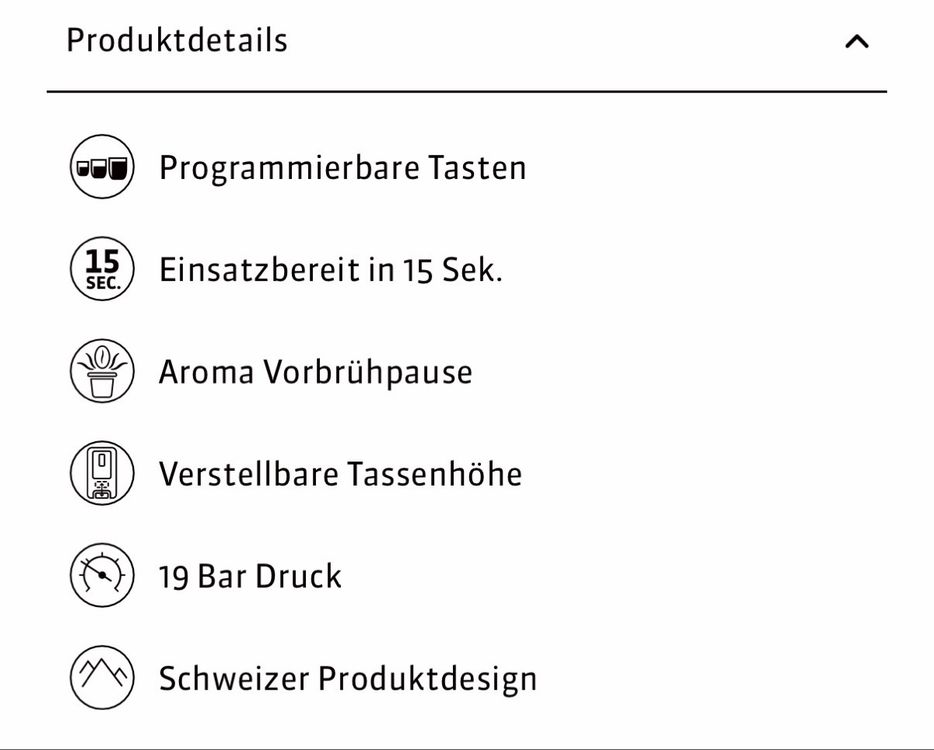Click the coffee bean aroma pot icon
The width and height of the screenshot is (934, 750).
tap(102, 371)
